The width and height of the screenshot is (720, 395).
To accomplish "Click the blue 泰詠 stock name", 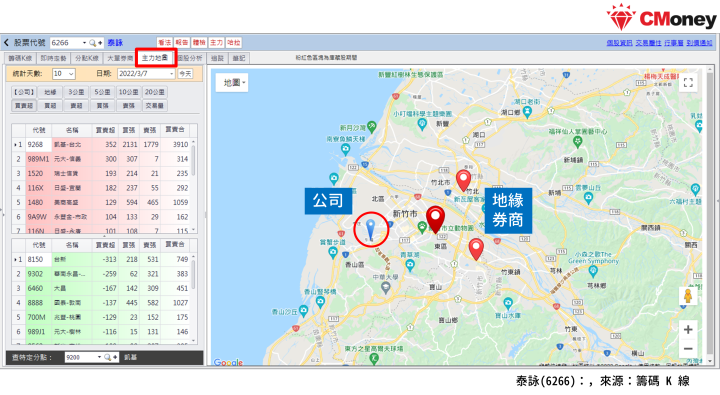I will tap(115, 43).
